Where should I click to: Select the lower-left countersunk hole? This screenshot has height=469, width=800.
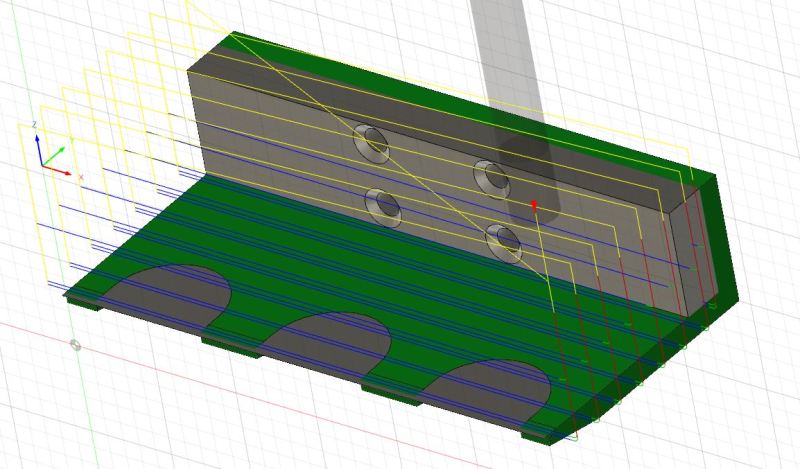tap(383, 207)
